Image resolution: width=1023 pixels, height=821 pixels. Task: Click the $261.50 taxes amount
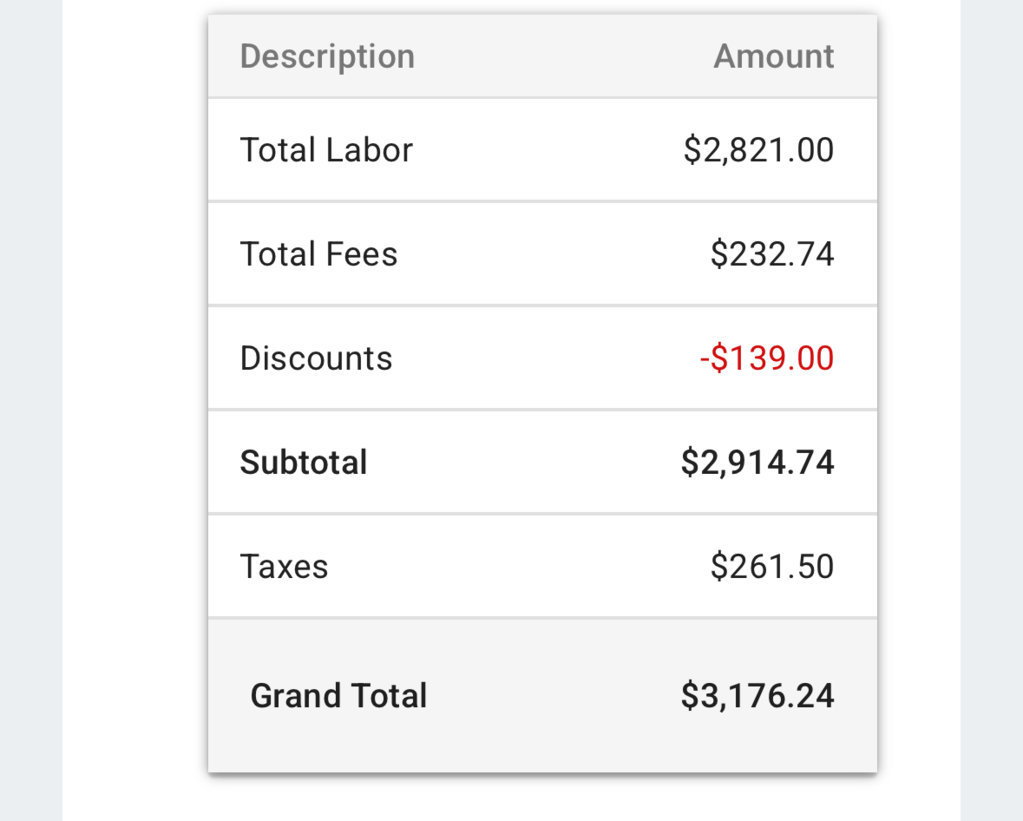click(772, 566)
